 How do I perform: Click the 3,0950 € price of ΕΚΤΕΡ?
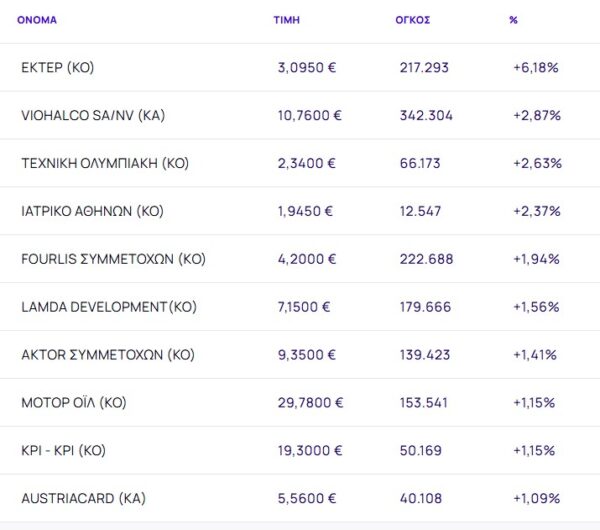pos(306,68)
